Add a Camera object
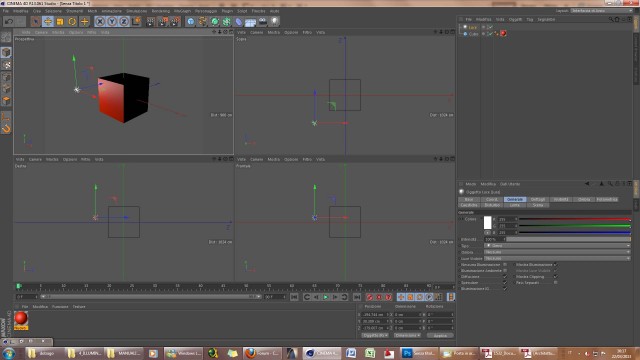The image size is (640, 360). 263,21
